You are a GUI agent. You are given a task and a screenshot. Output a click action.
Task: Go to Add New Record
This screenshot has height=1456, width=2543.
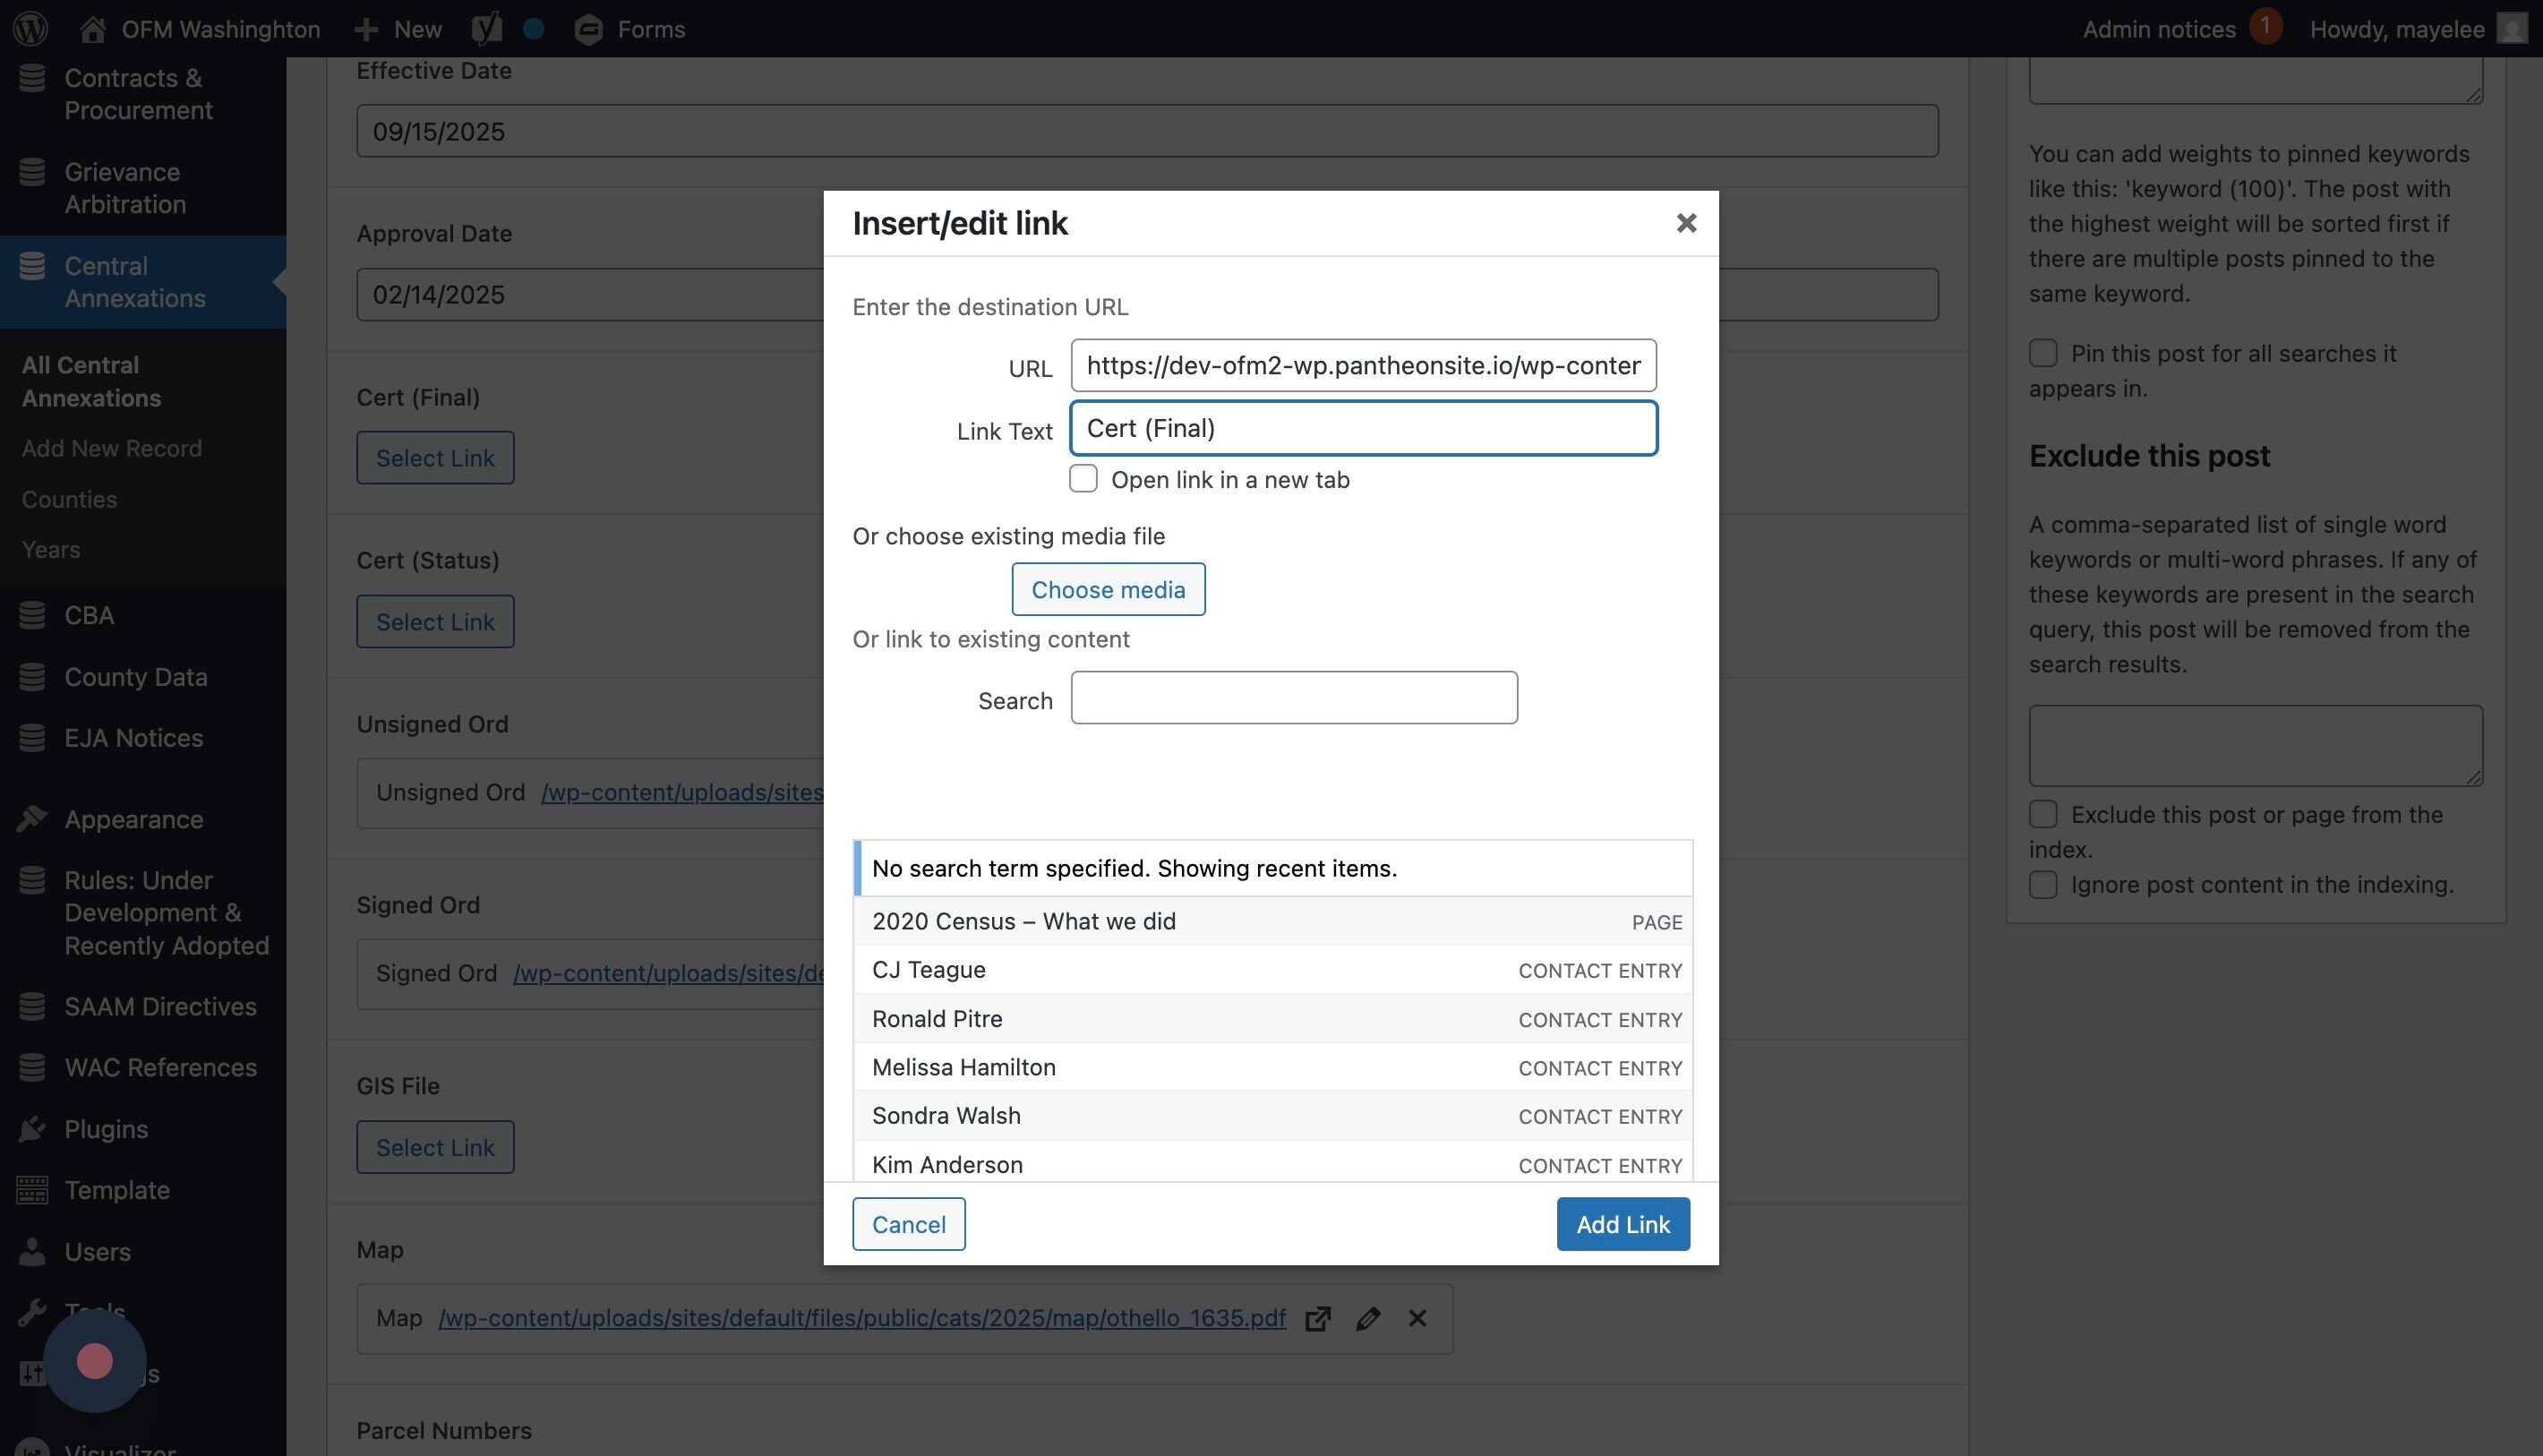coord(112,448)
